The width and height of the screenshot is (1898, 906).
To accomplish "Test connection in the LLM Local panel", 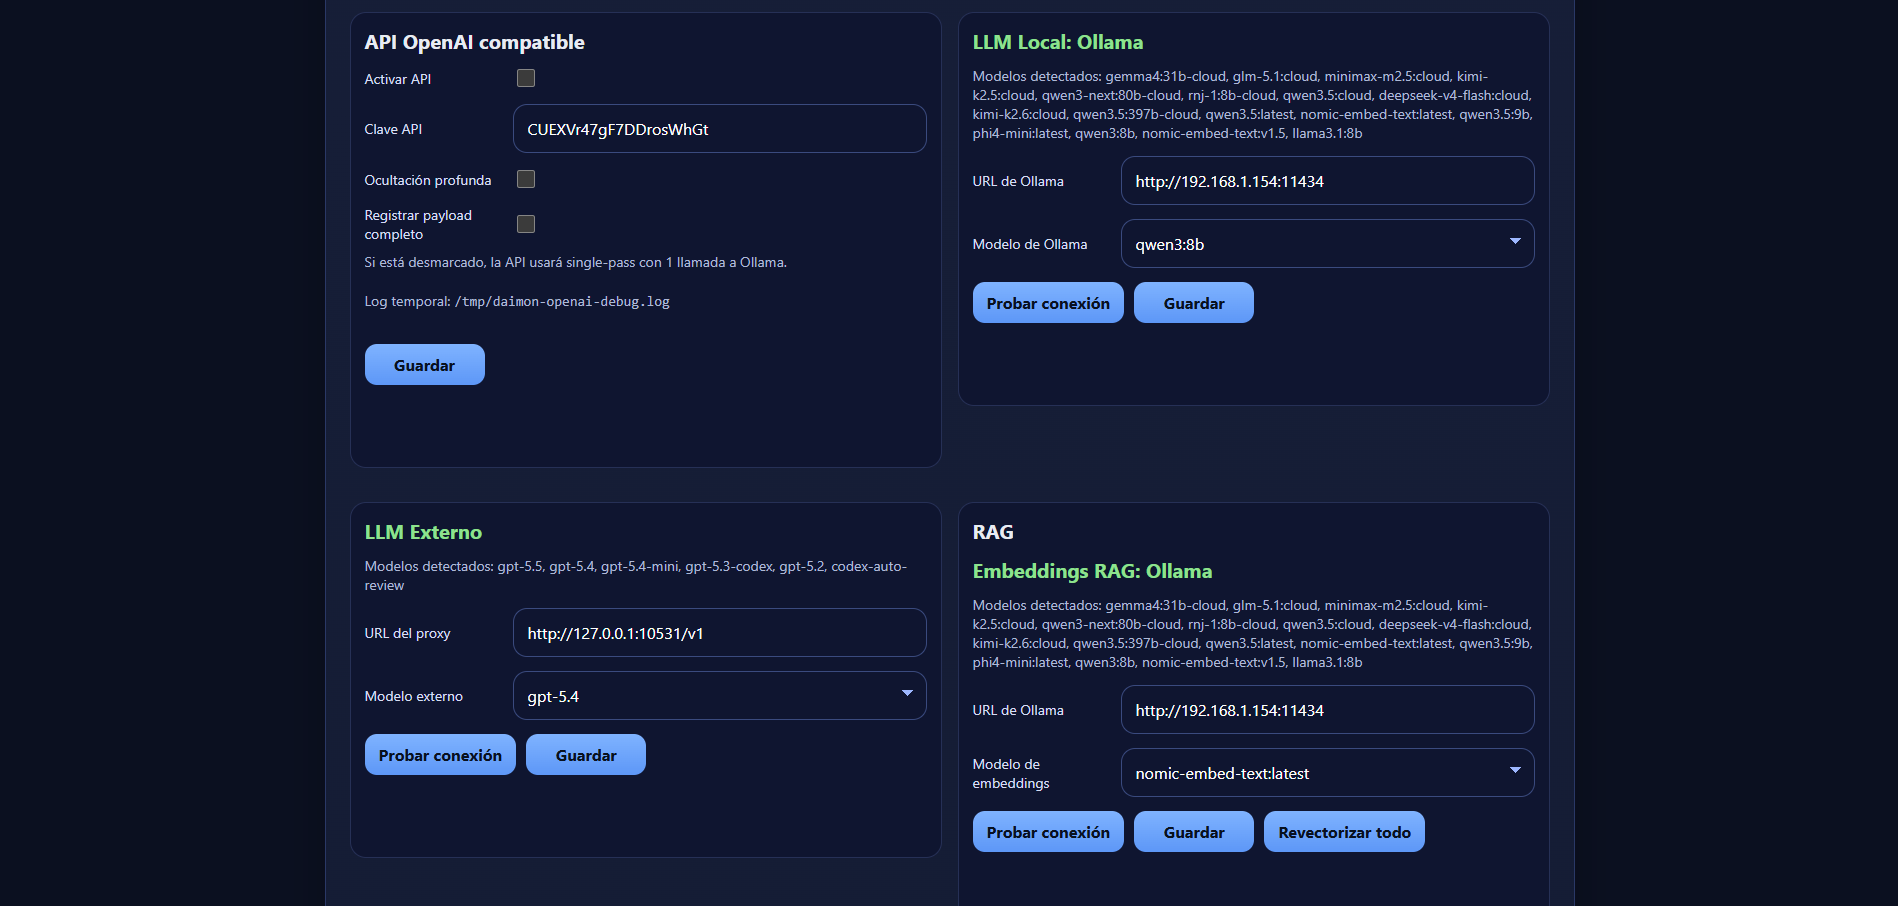I will [1048, 303].
